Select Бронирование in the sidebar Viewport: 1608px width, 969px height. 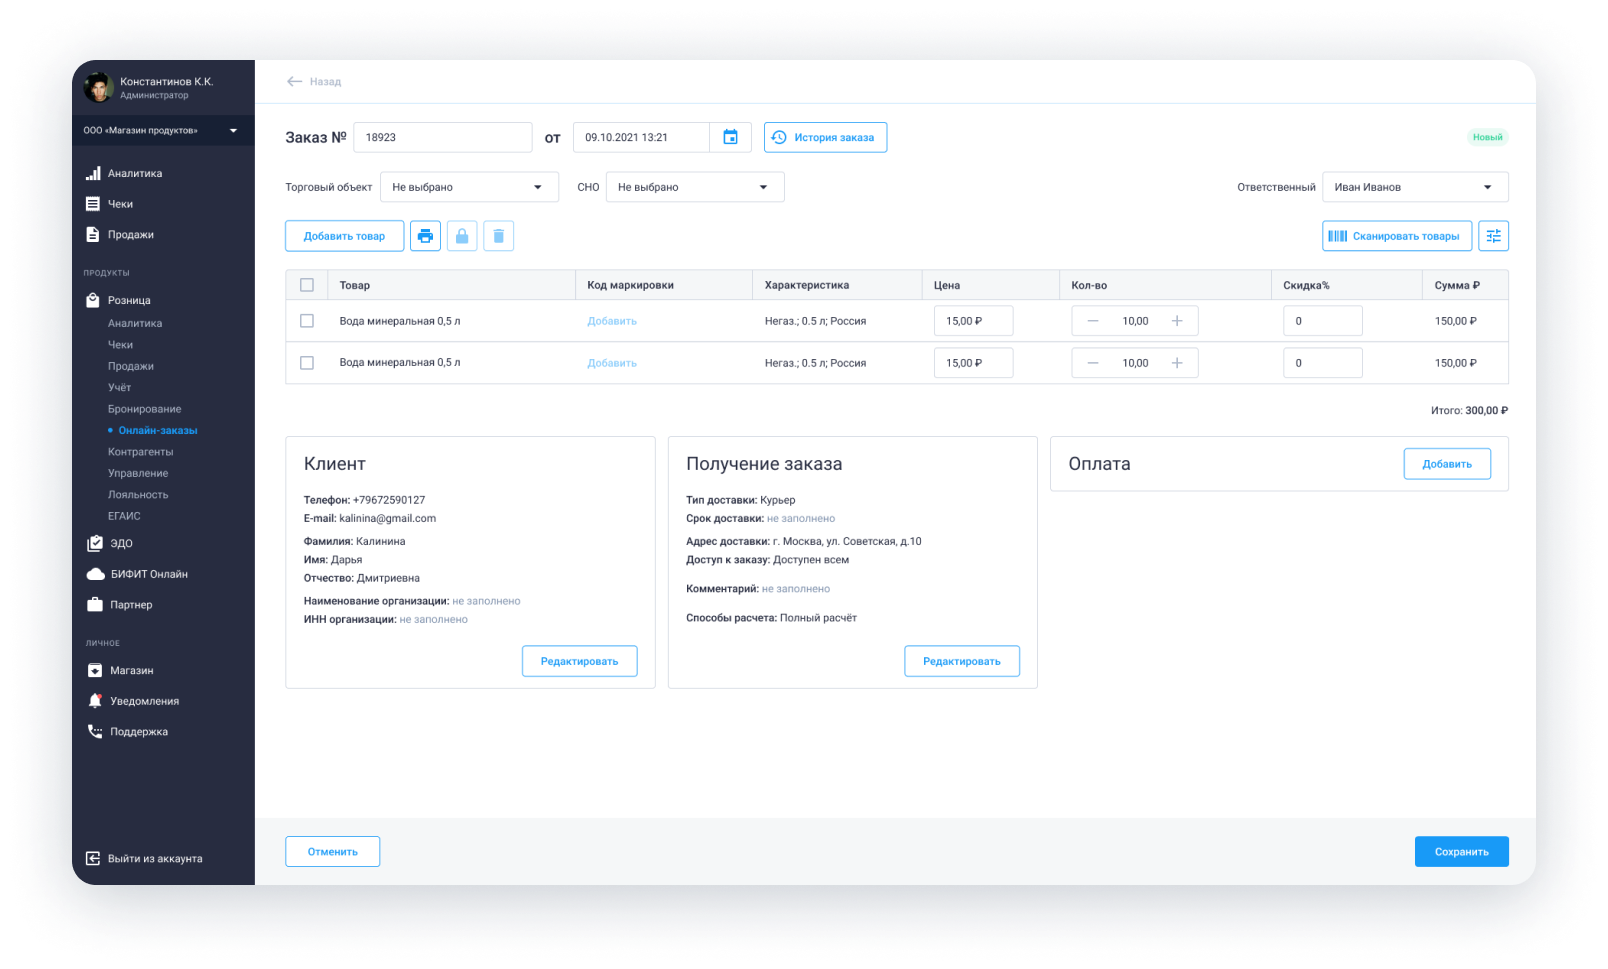[145, 409]
